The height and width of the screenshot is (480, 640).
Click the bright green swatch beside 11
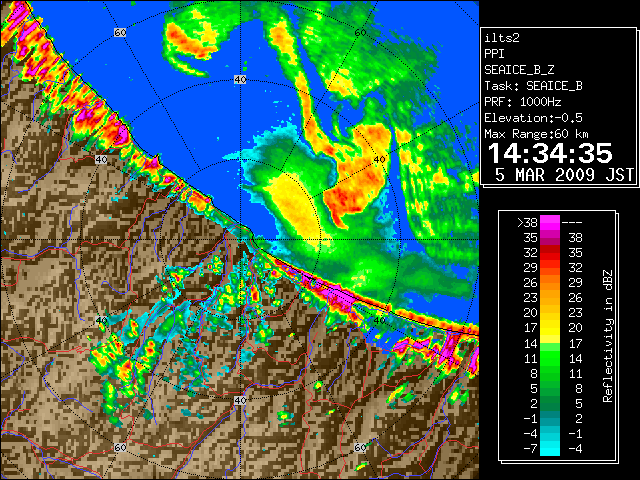point(550,359)
